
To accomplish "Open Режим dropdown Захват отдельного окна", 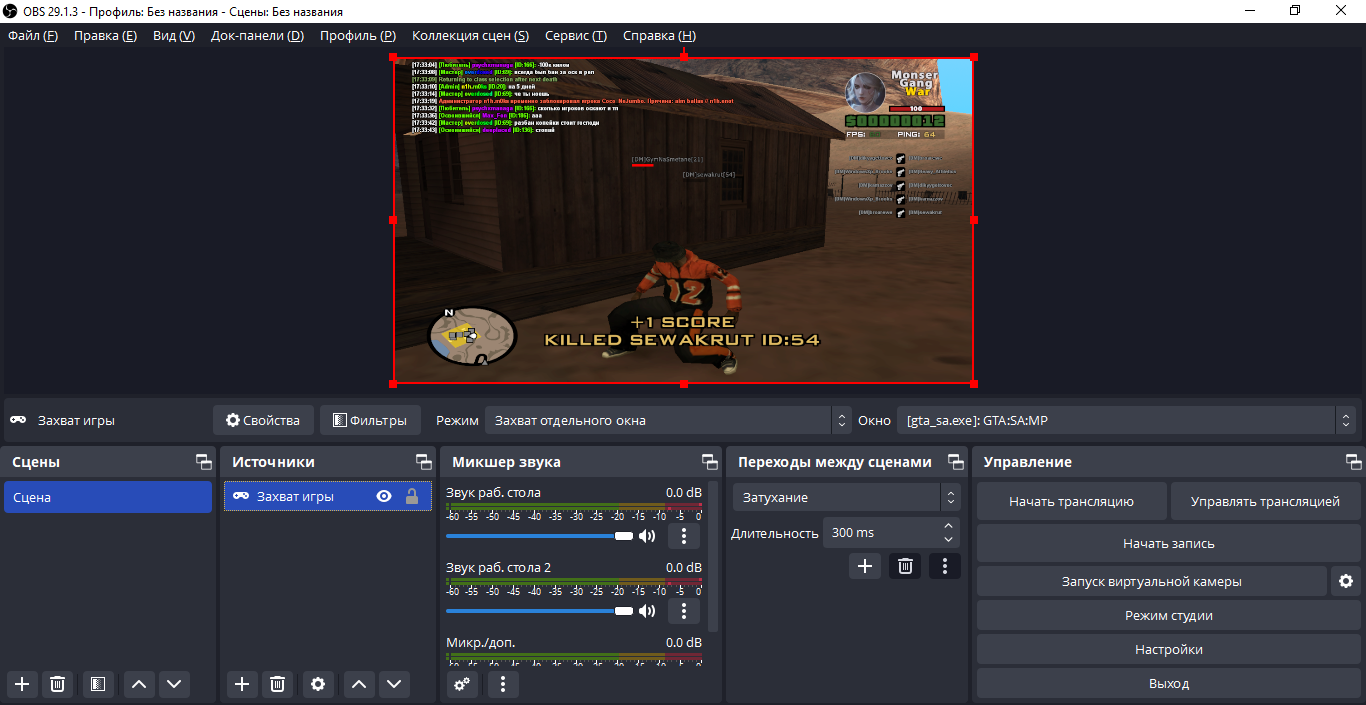I will (668, 420).
